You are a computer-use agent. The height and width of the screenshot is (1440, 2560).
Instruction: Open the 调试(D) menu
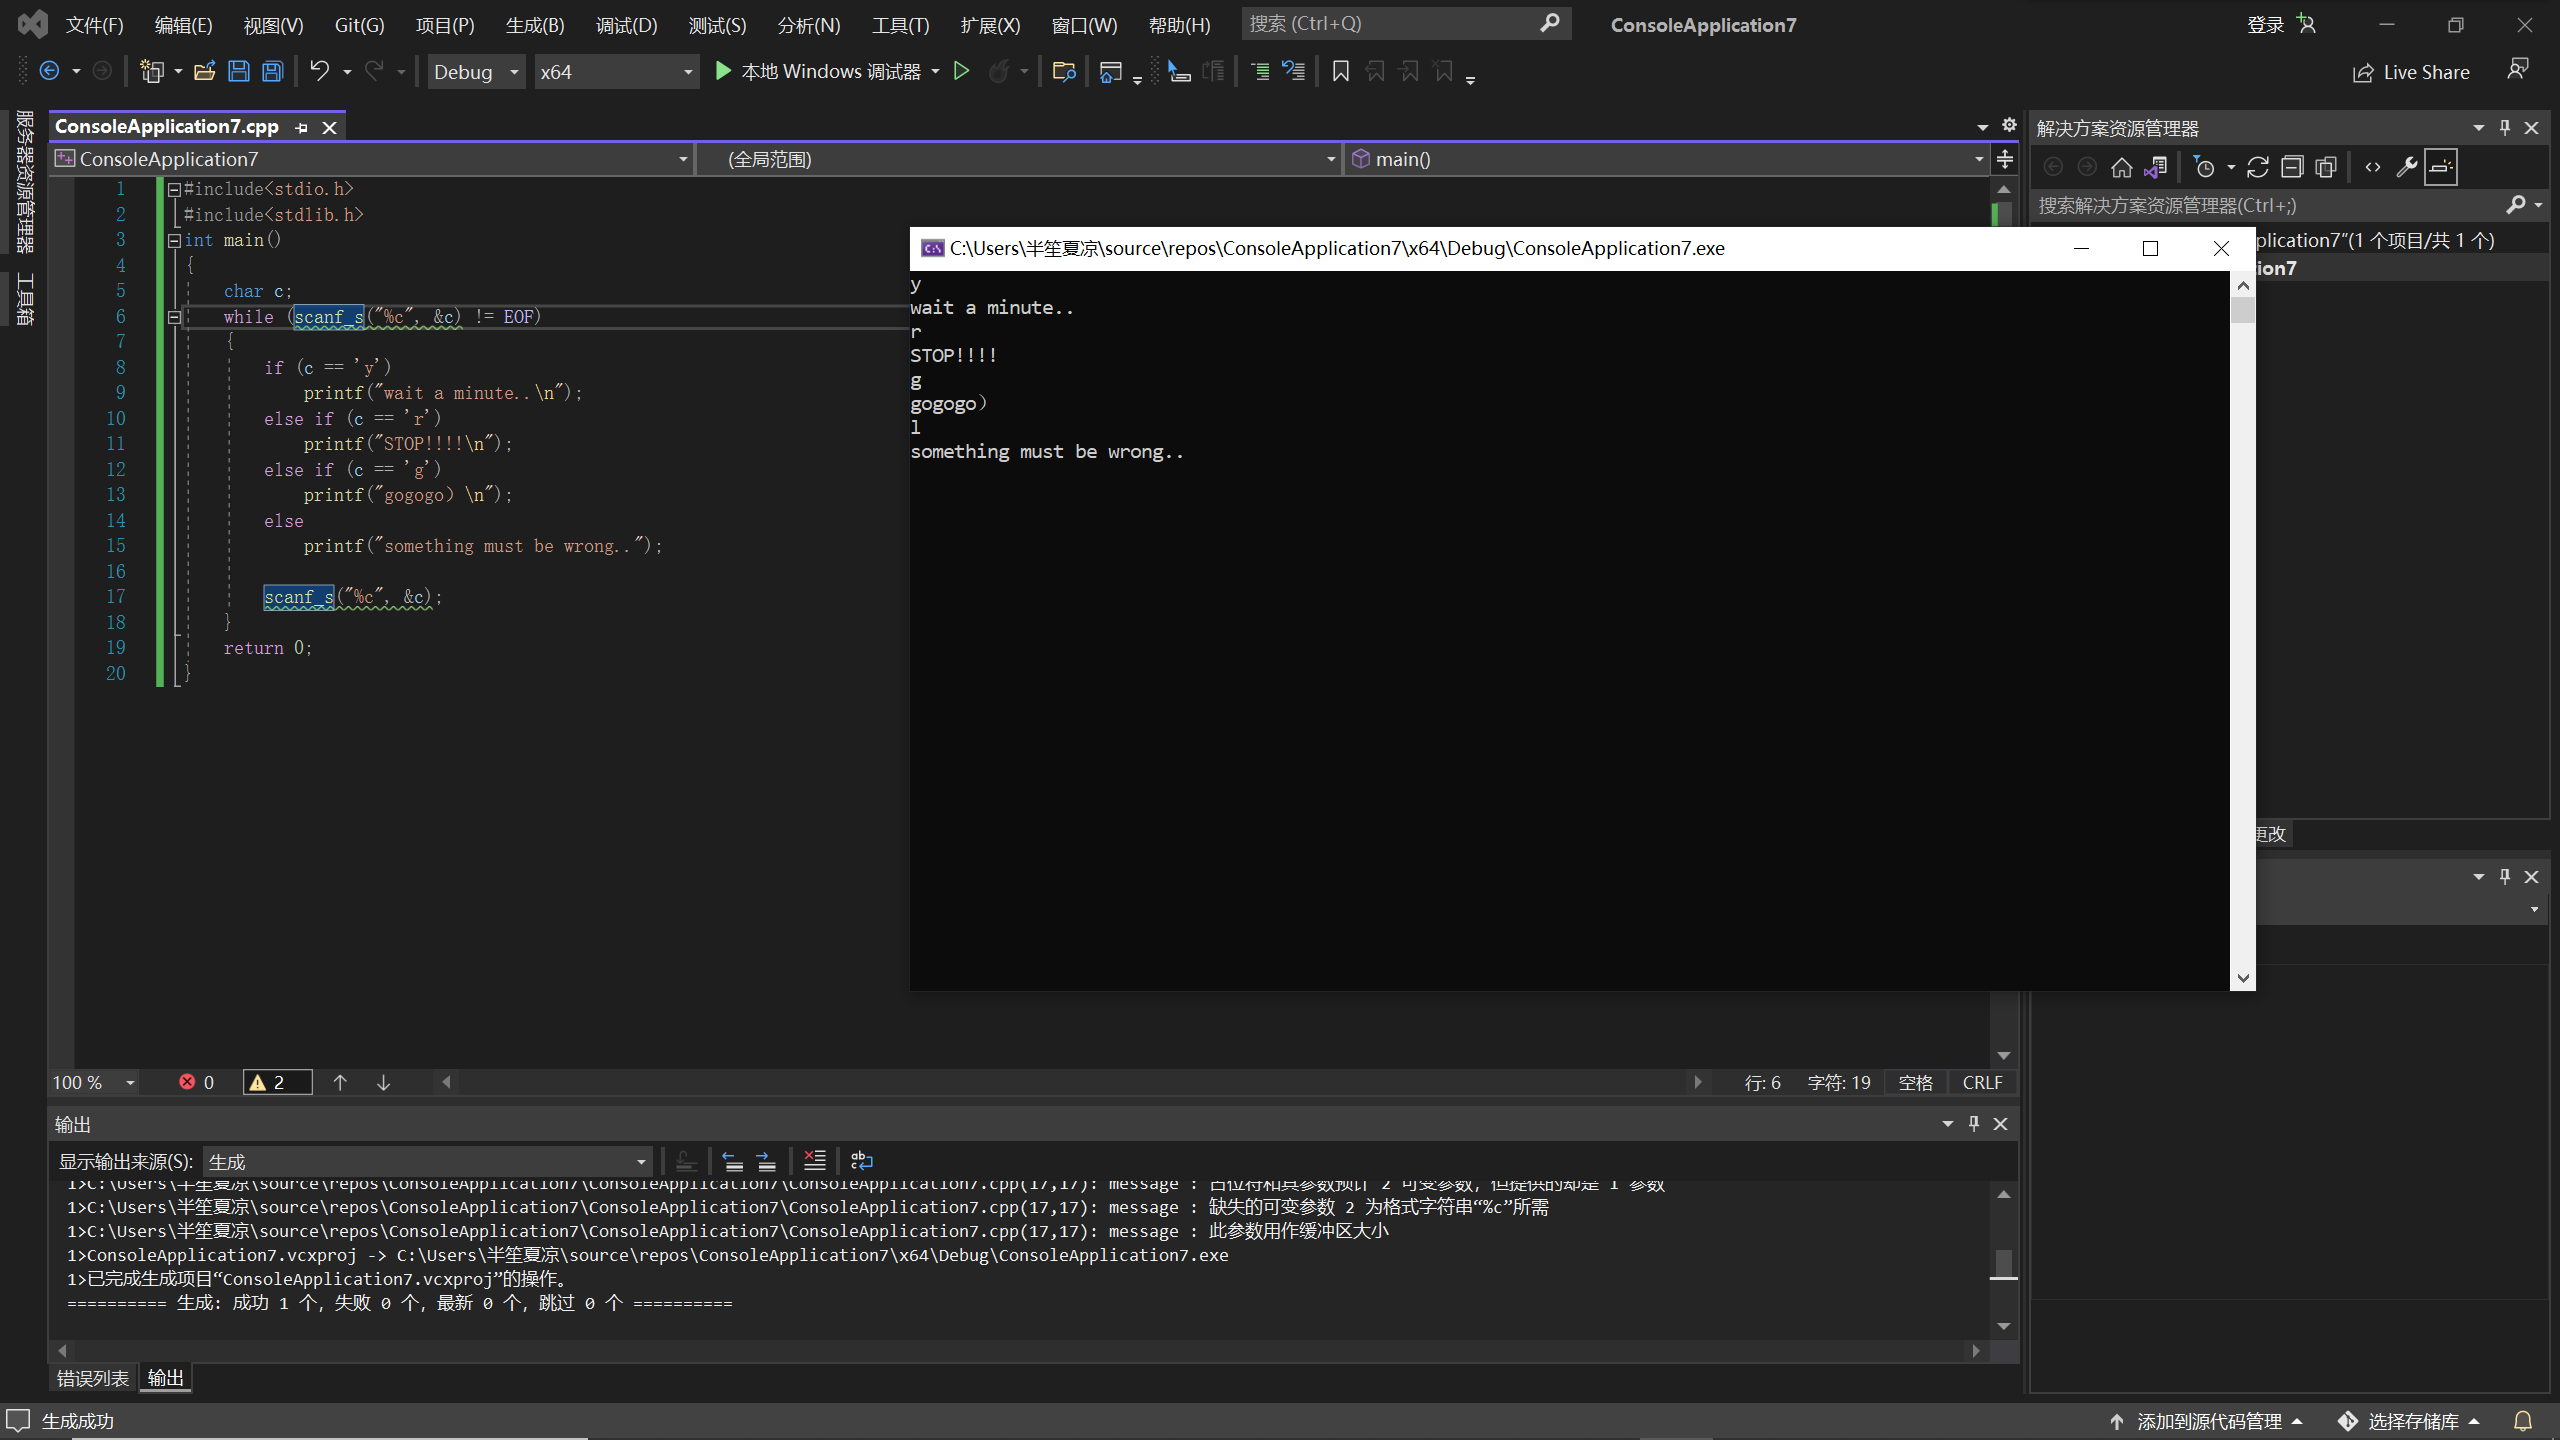[626, 25]
